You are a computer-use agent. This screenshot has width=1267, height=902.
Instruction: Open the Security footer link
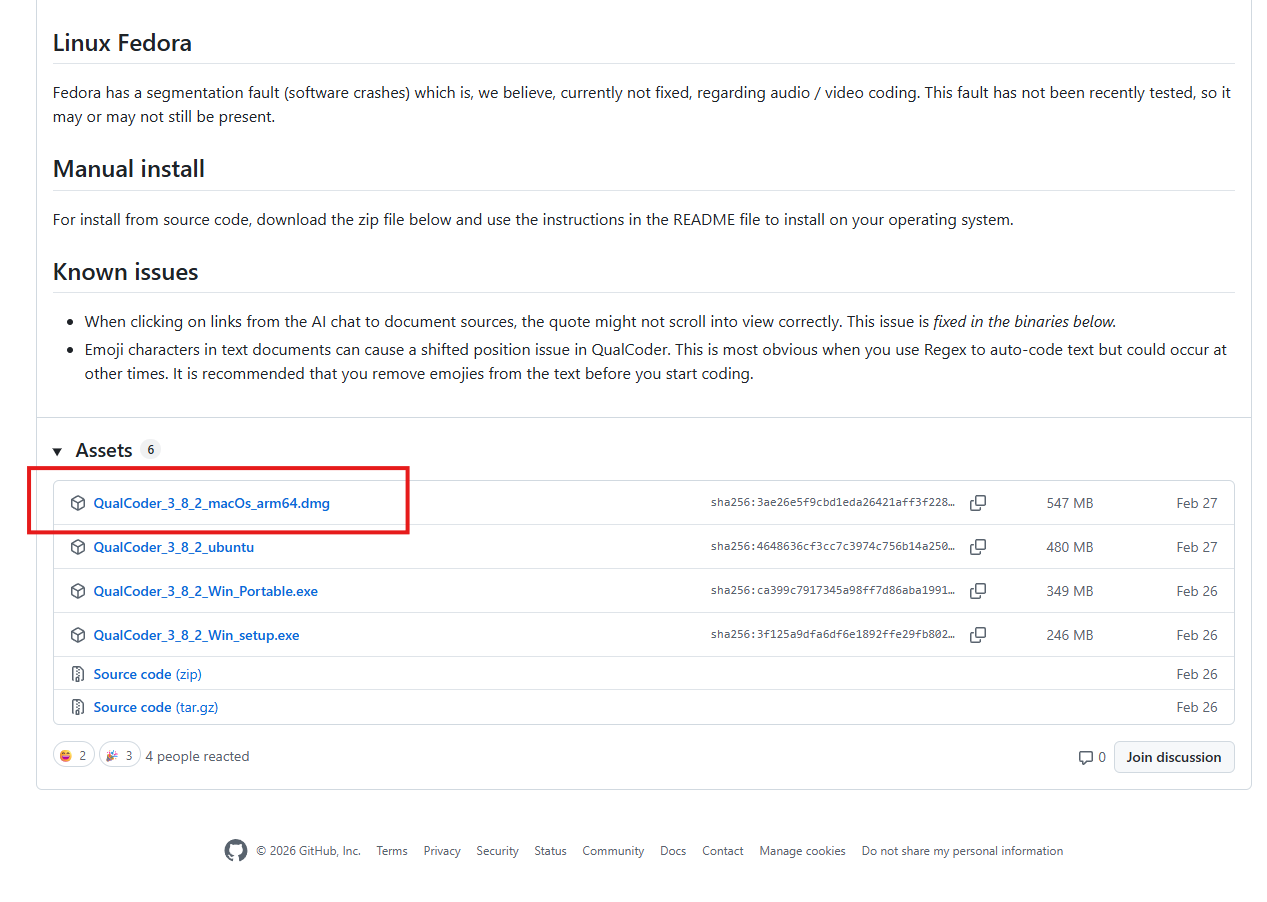[x=497, y=851]
